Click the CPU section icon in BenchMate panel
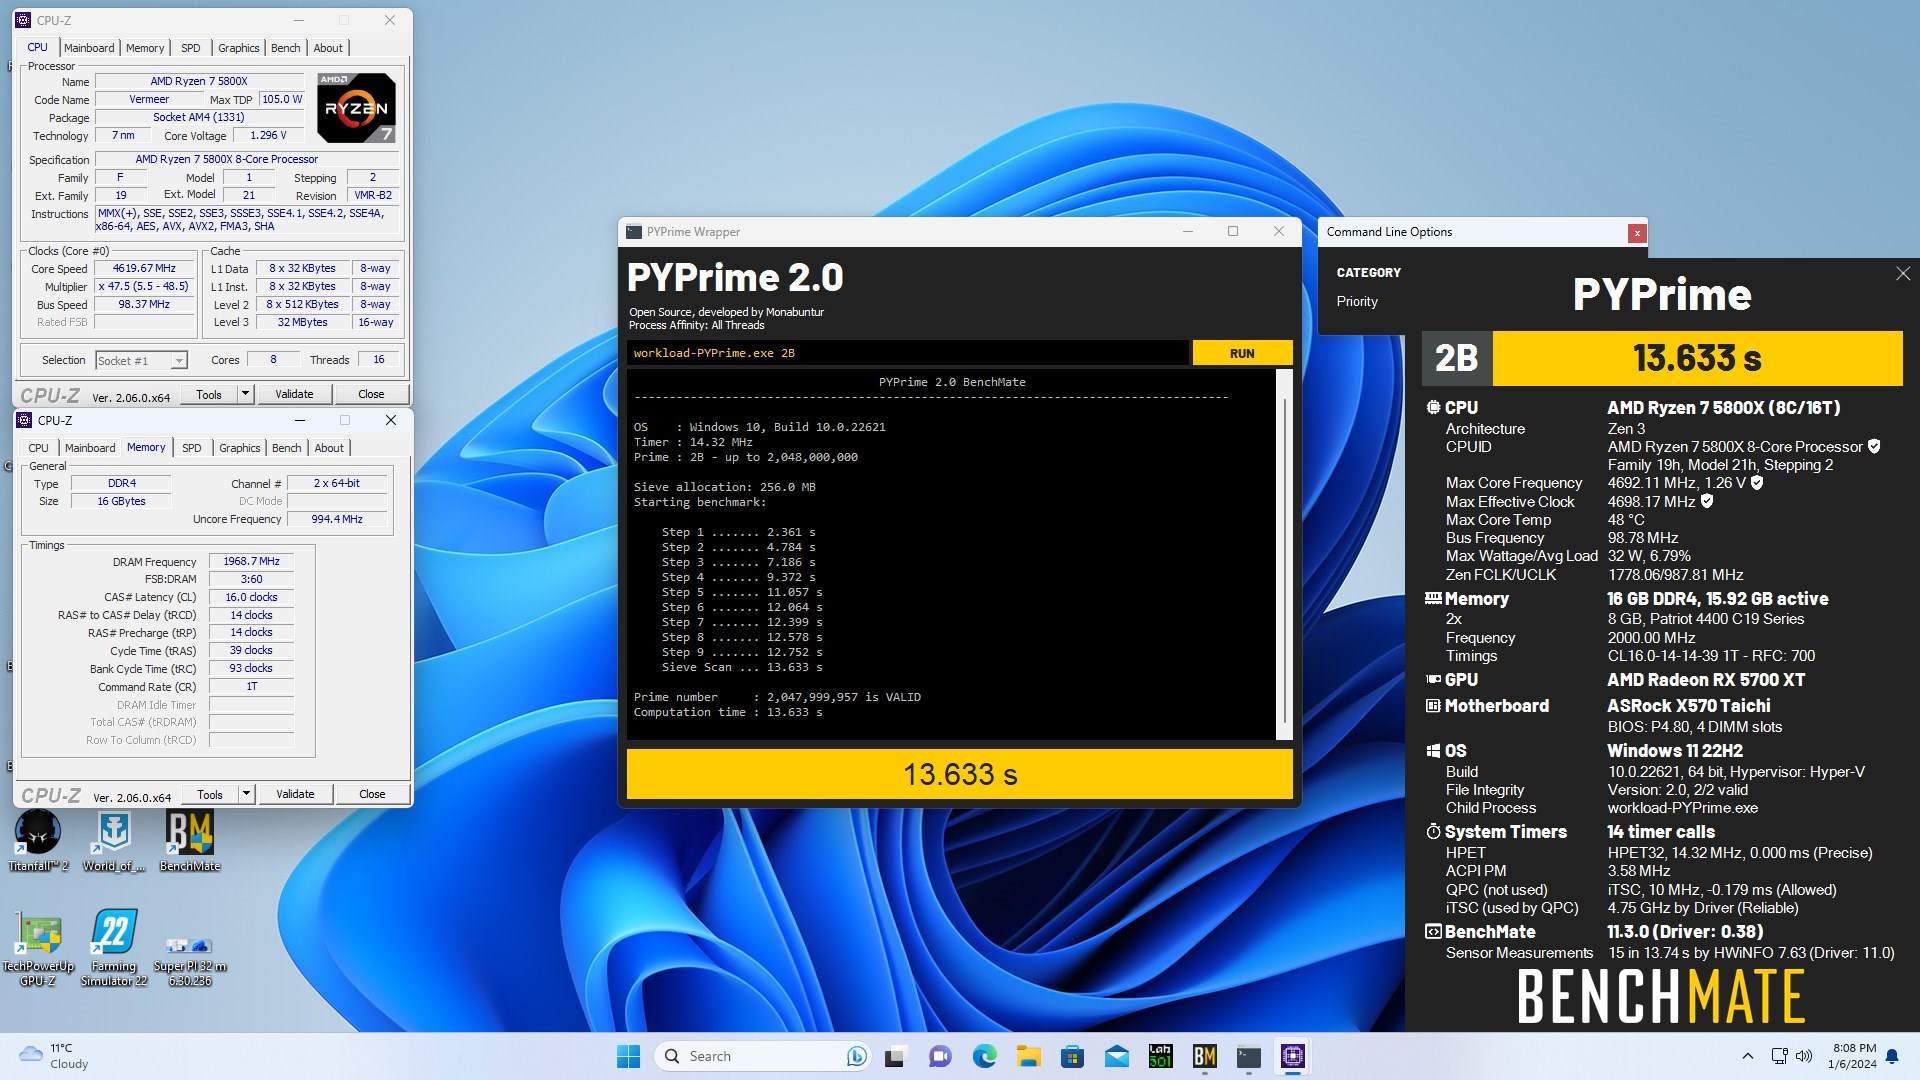1920x1080 pixels. (1433, 408)
